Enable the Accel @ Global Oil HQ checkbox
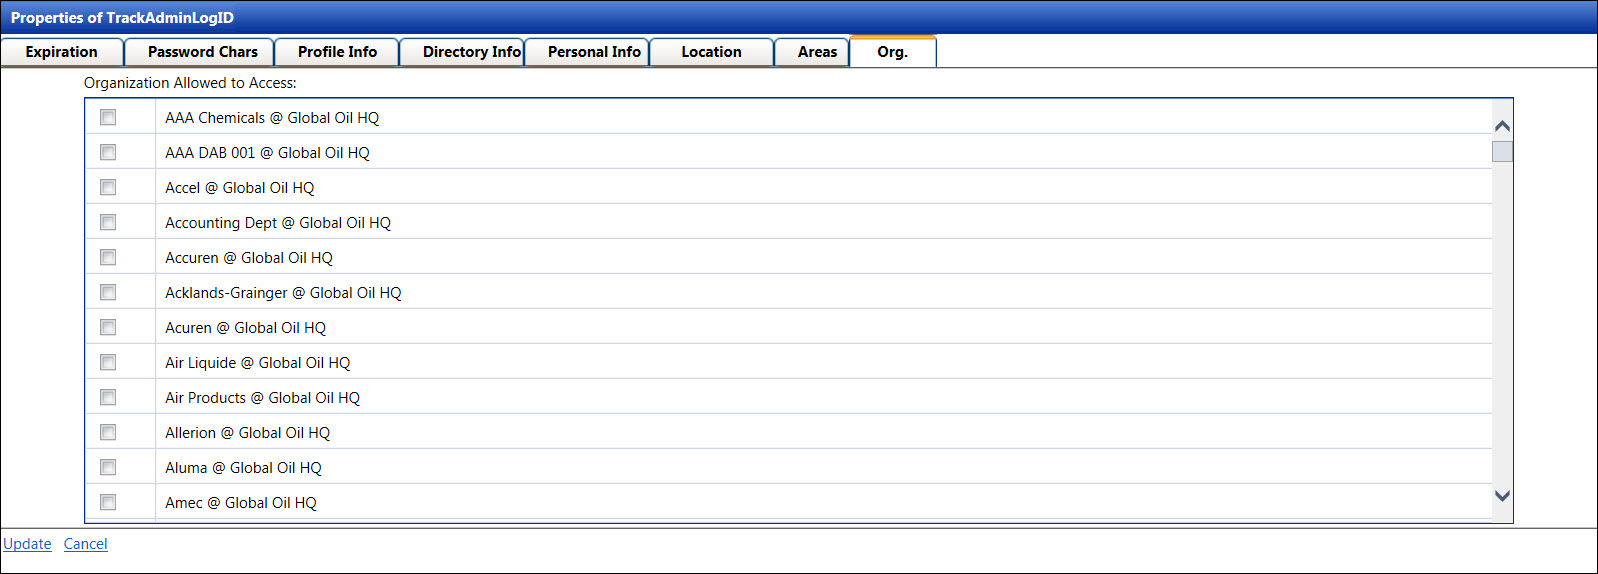Image resolution: width=1598 pixels, height=574 pixels. click(108, 187)
